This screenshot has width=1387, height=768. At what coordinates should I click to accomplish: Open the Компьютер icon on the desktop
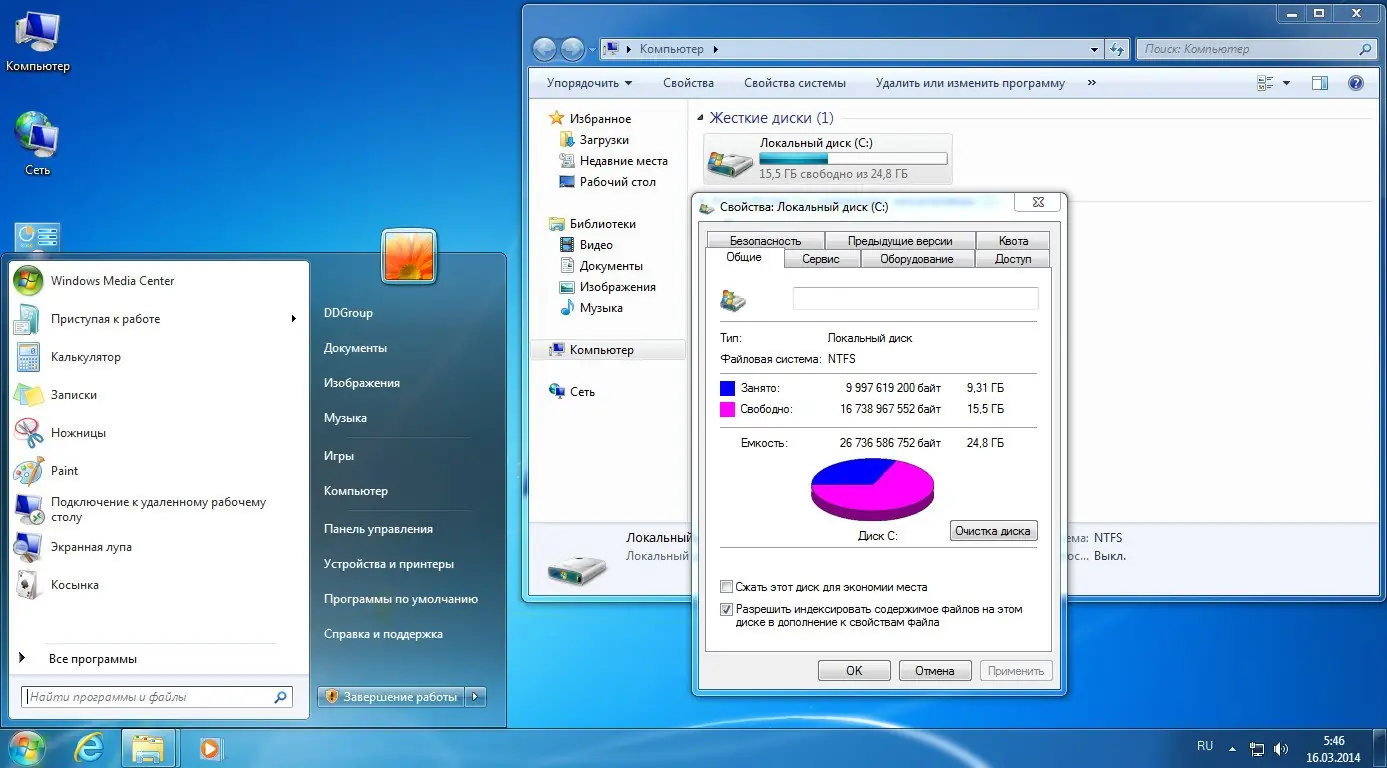click(x=38, y=41)
